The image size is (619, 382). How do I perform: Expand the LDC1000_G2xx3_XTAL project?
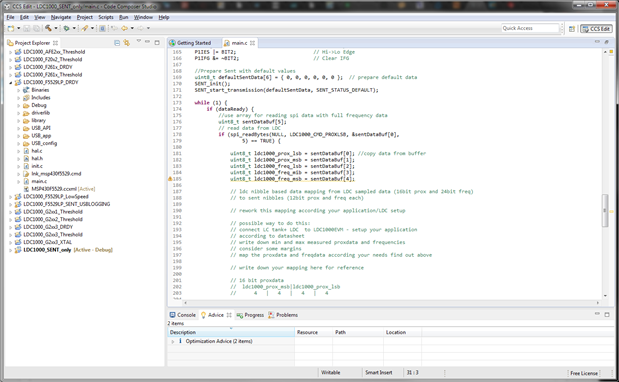(x=10, y=242)
